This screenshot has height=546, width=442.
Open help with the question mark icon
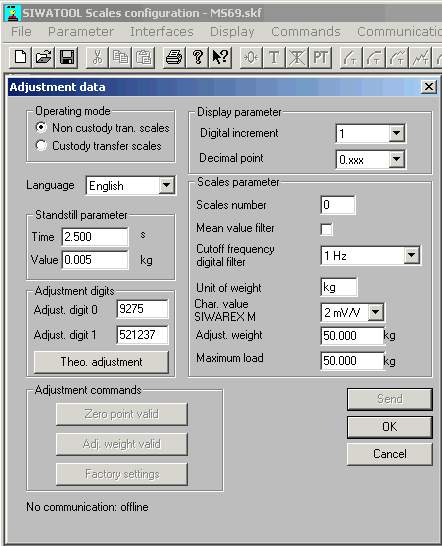pos(197,57)
